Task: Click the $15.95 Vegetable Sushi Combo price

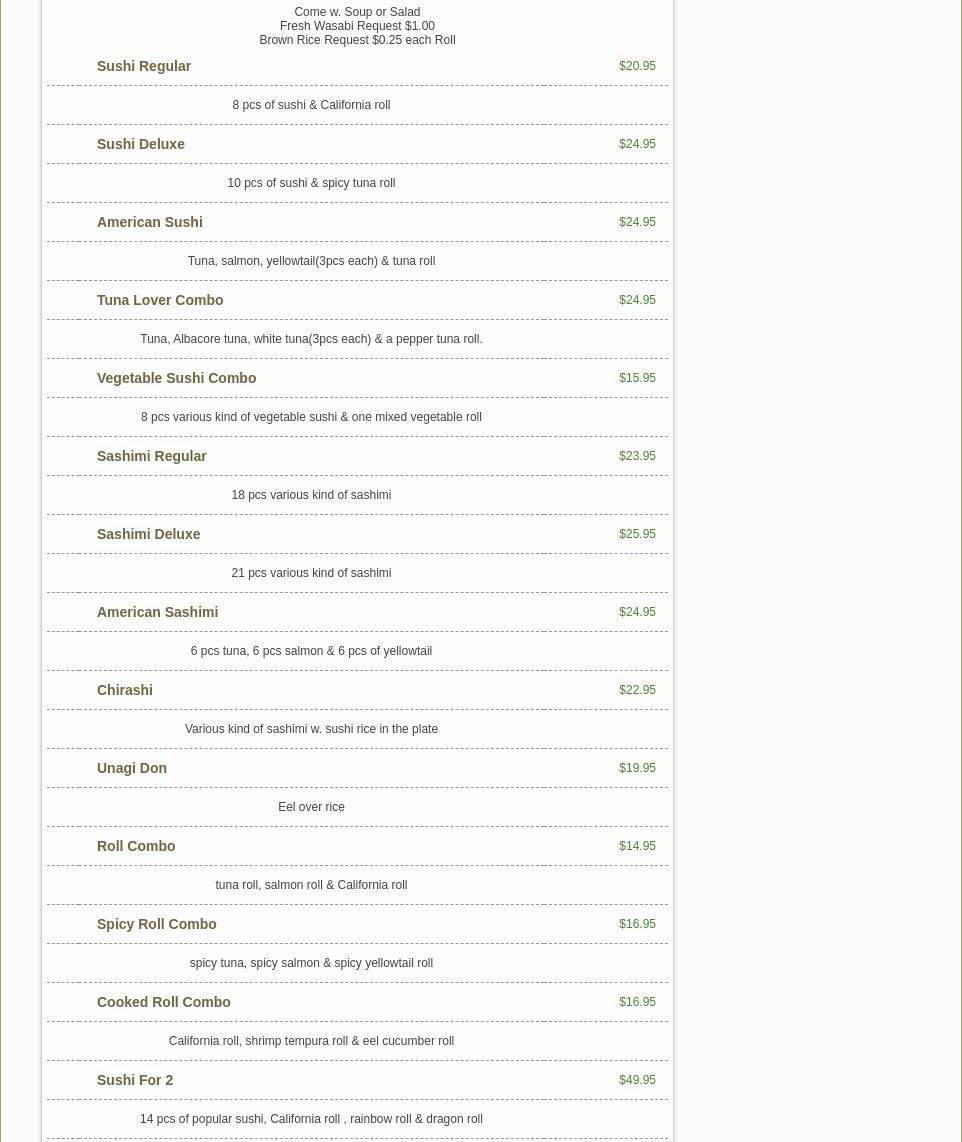Action: [x=637, y=378]
